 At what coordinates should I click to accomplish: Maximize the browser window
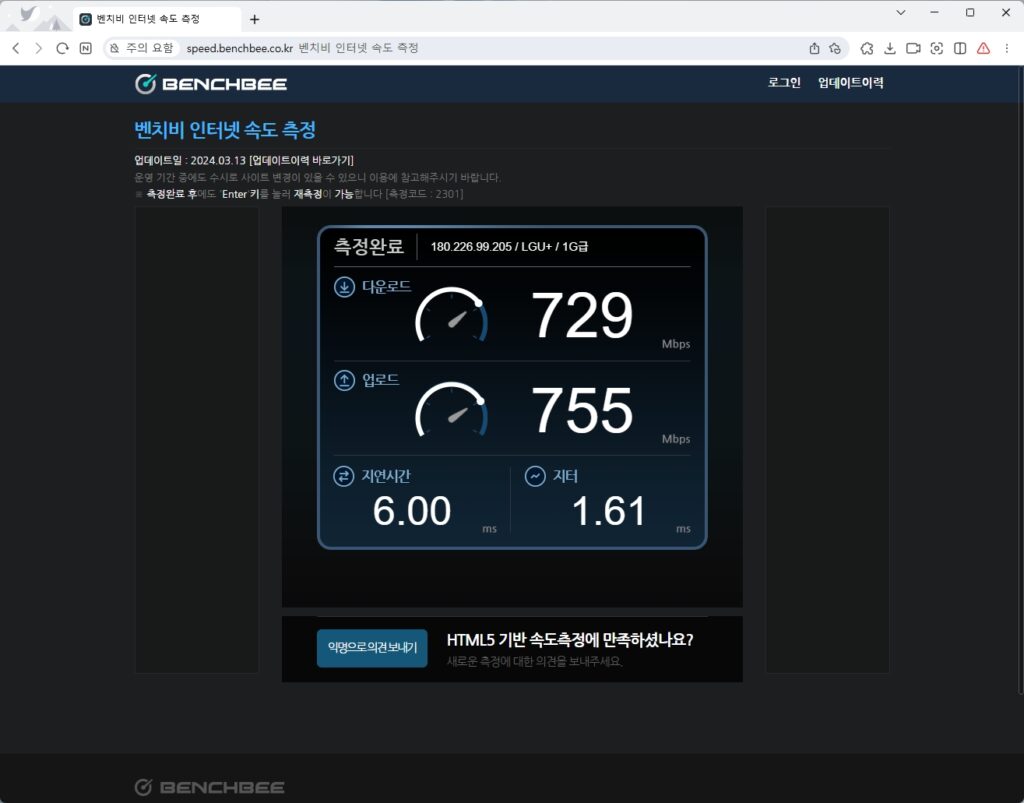point(970,12)
